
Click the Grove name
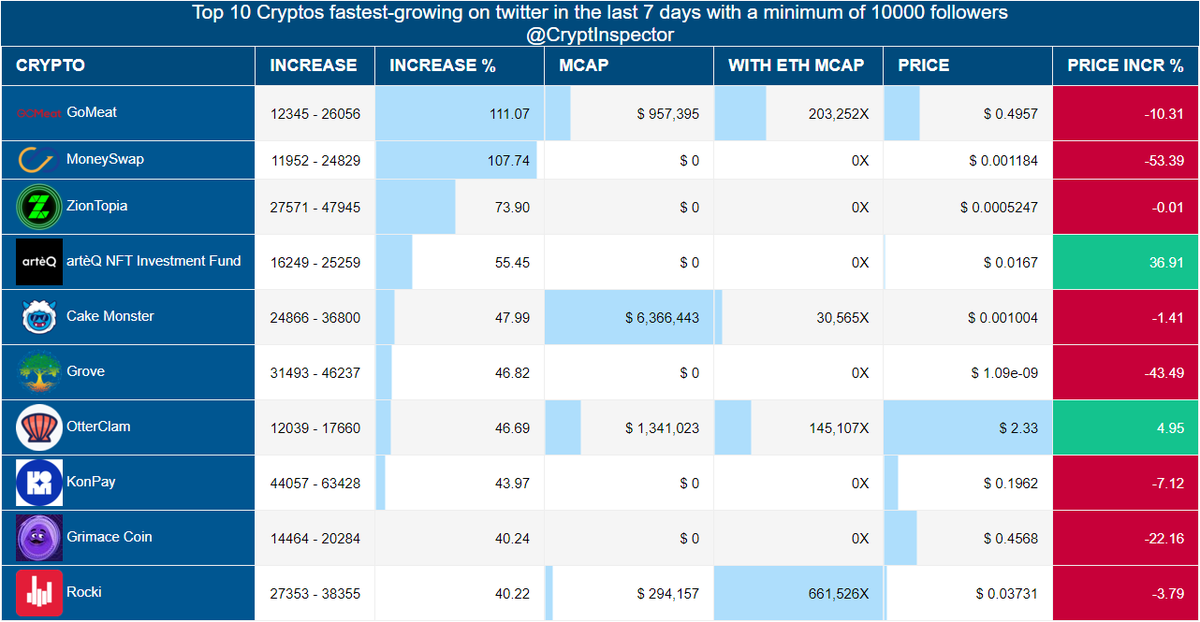coord(86,371)
